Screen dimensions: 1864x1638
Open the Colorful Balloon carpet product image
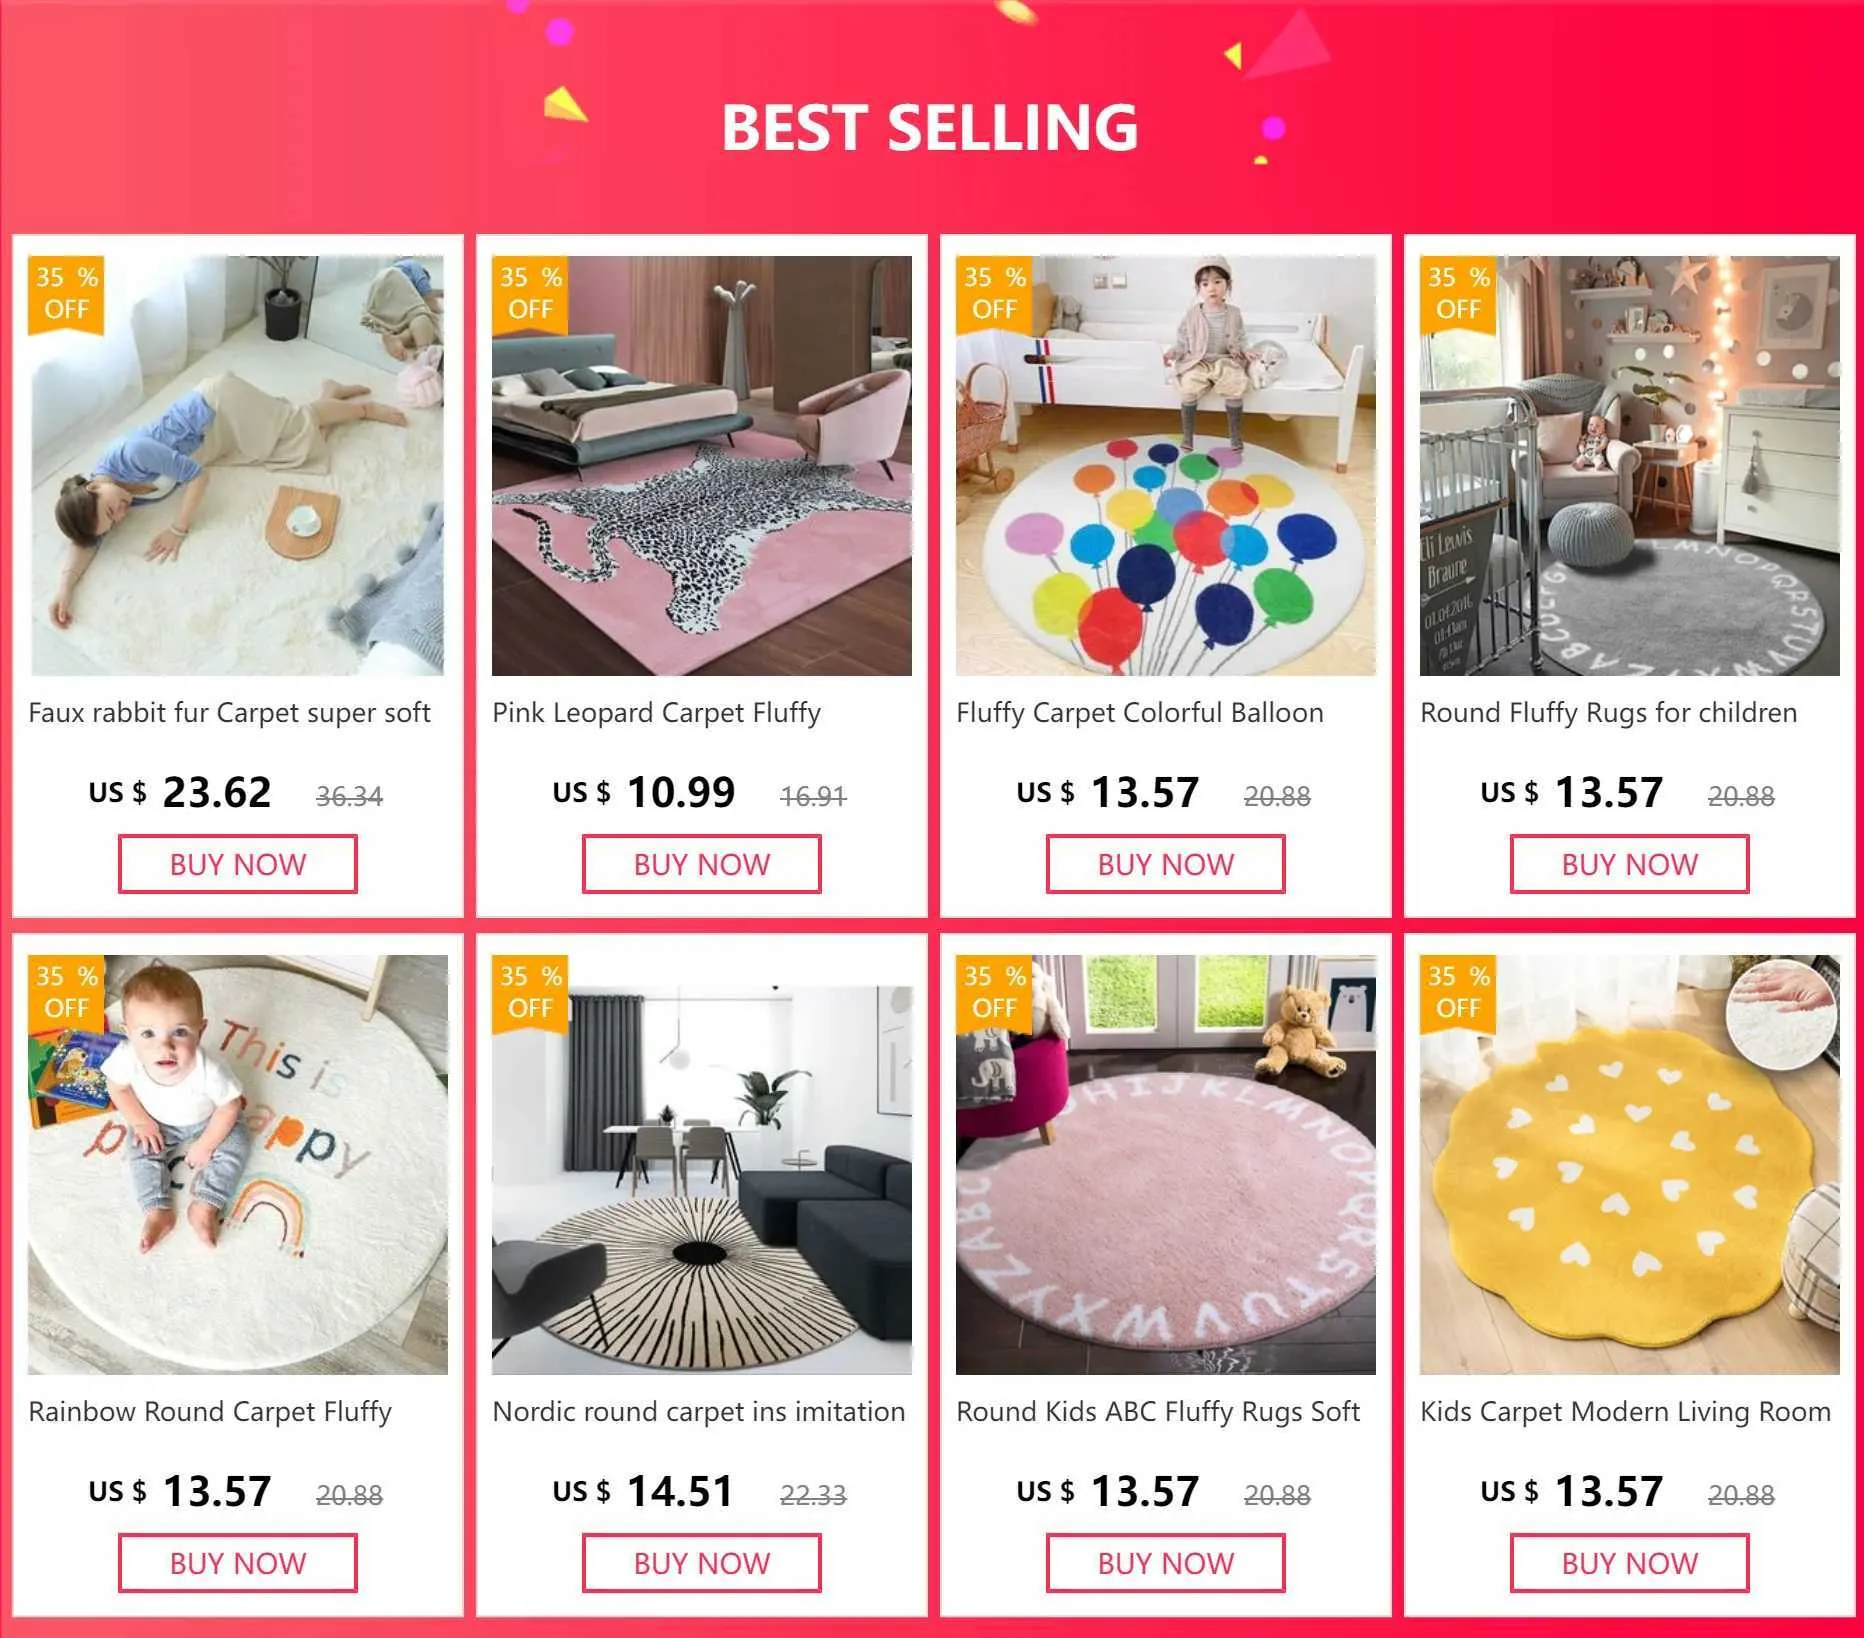[1166, 465]
